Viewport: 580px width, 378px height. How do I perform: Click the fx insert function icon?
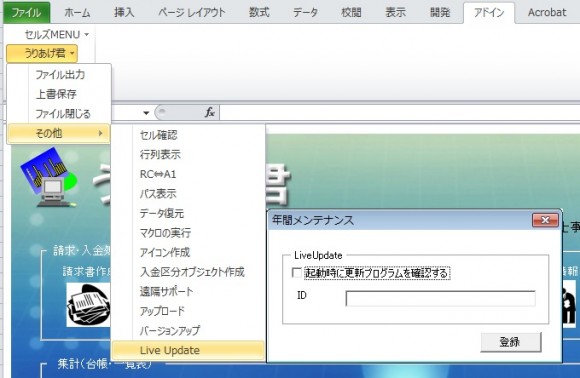click(210, 112)
